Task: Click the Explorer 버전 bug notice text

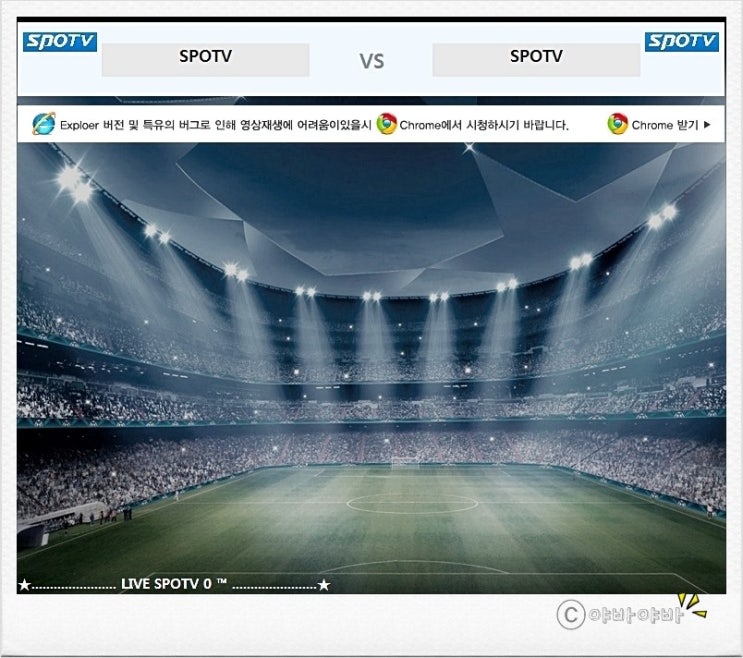Action: 216,125
